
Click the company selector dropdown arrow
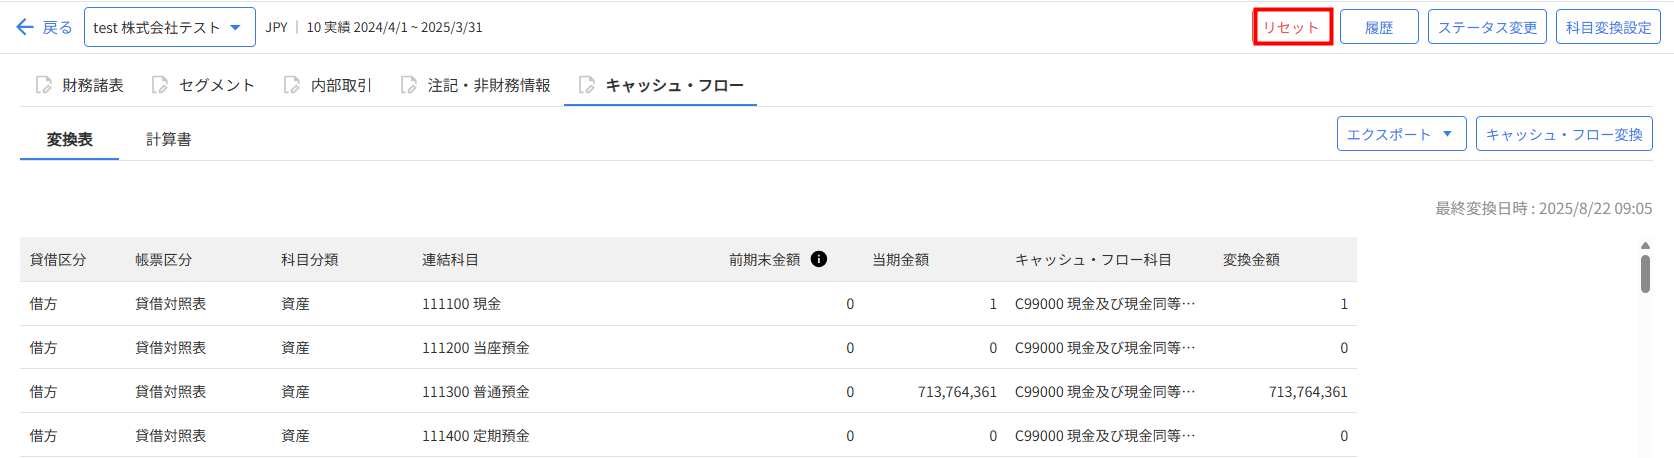click(x=236, y=27)
